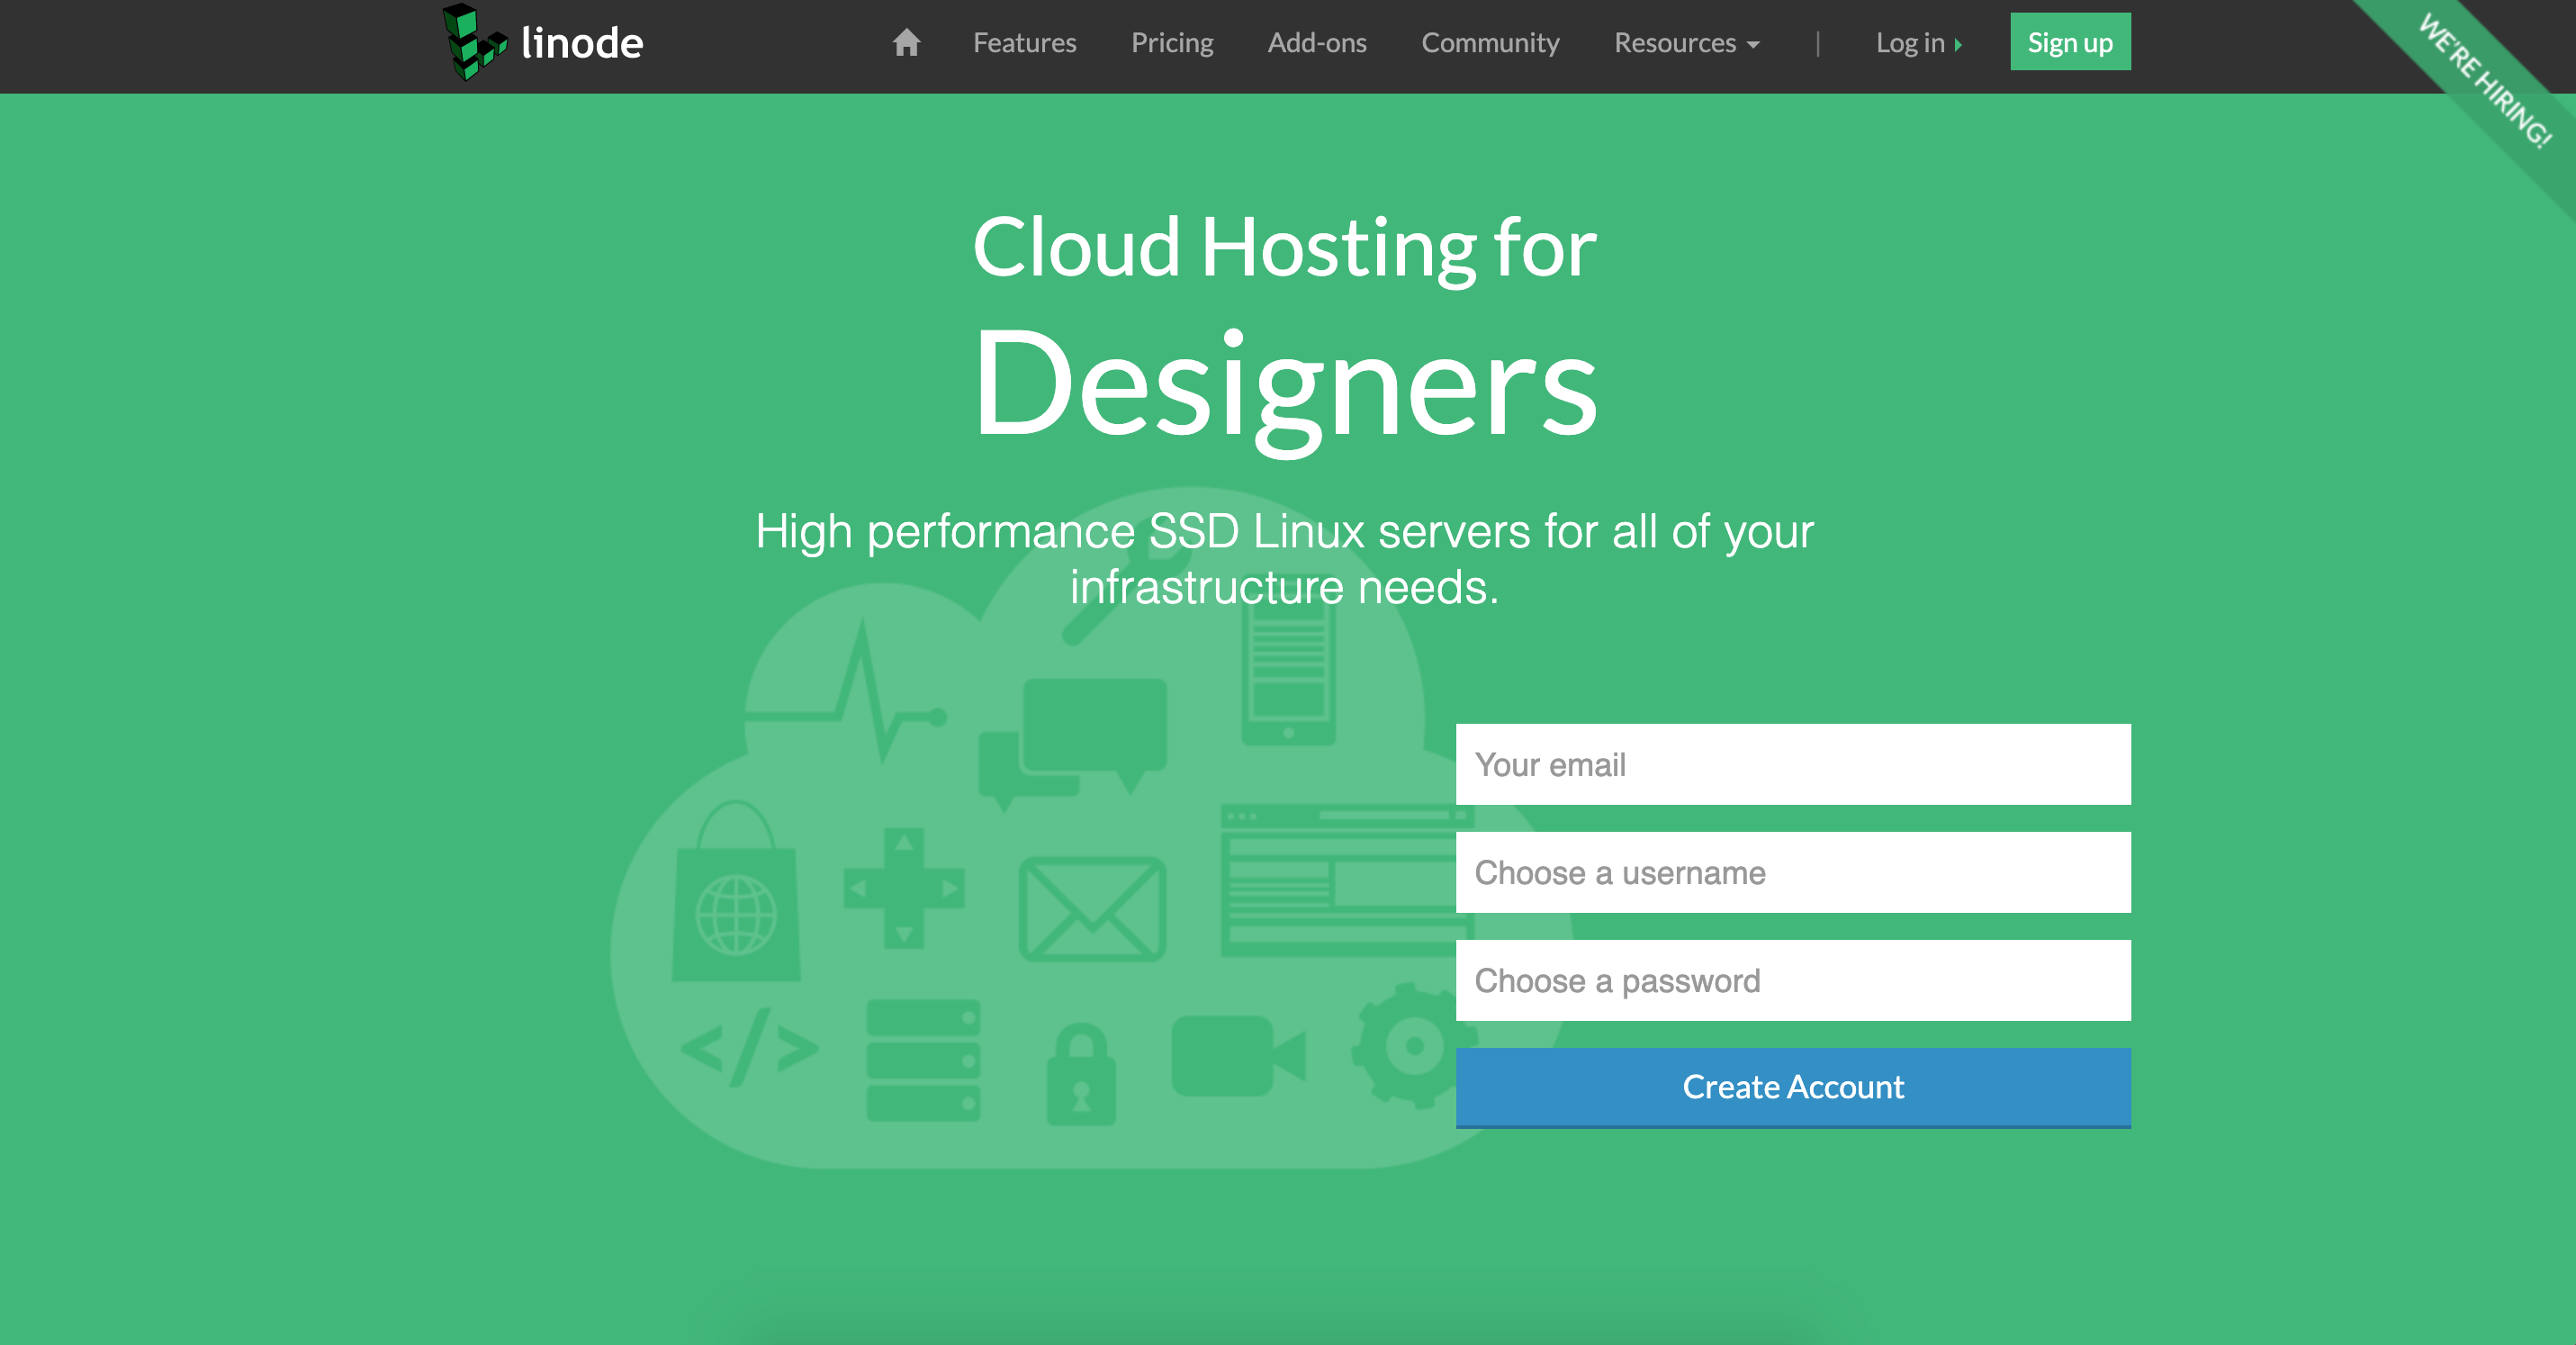Click the shopping bag globe icon
This screenshot has height=1345, width=2576.
736,895
